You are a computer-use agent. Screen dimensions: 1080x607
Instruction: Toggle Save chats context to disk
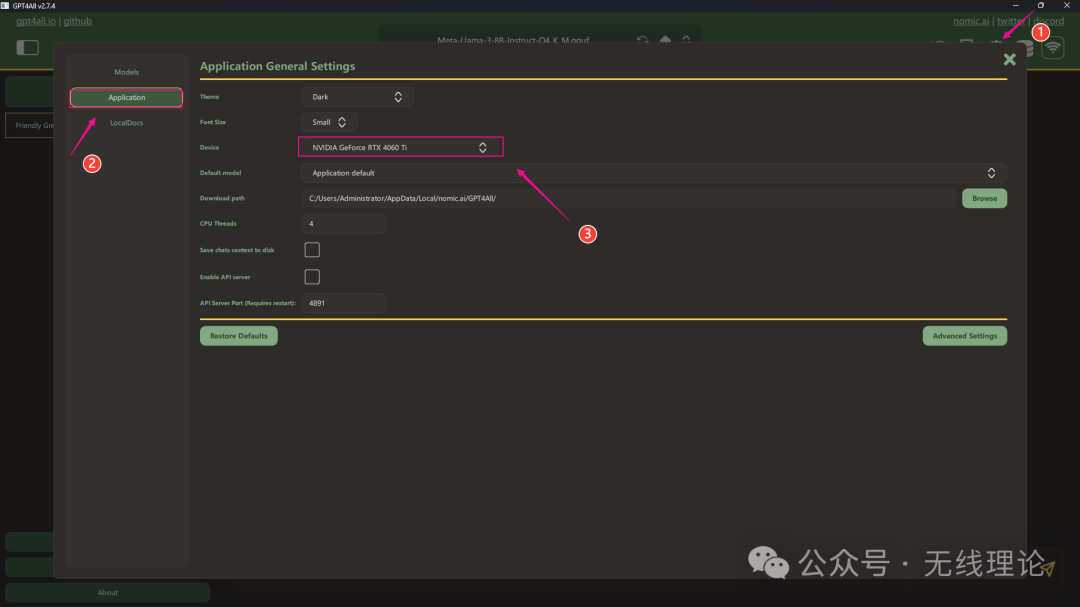point(312,250)
